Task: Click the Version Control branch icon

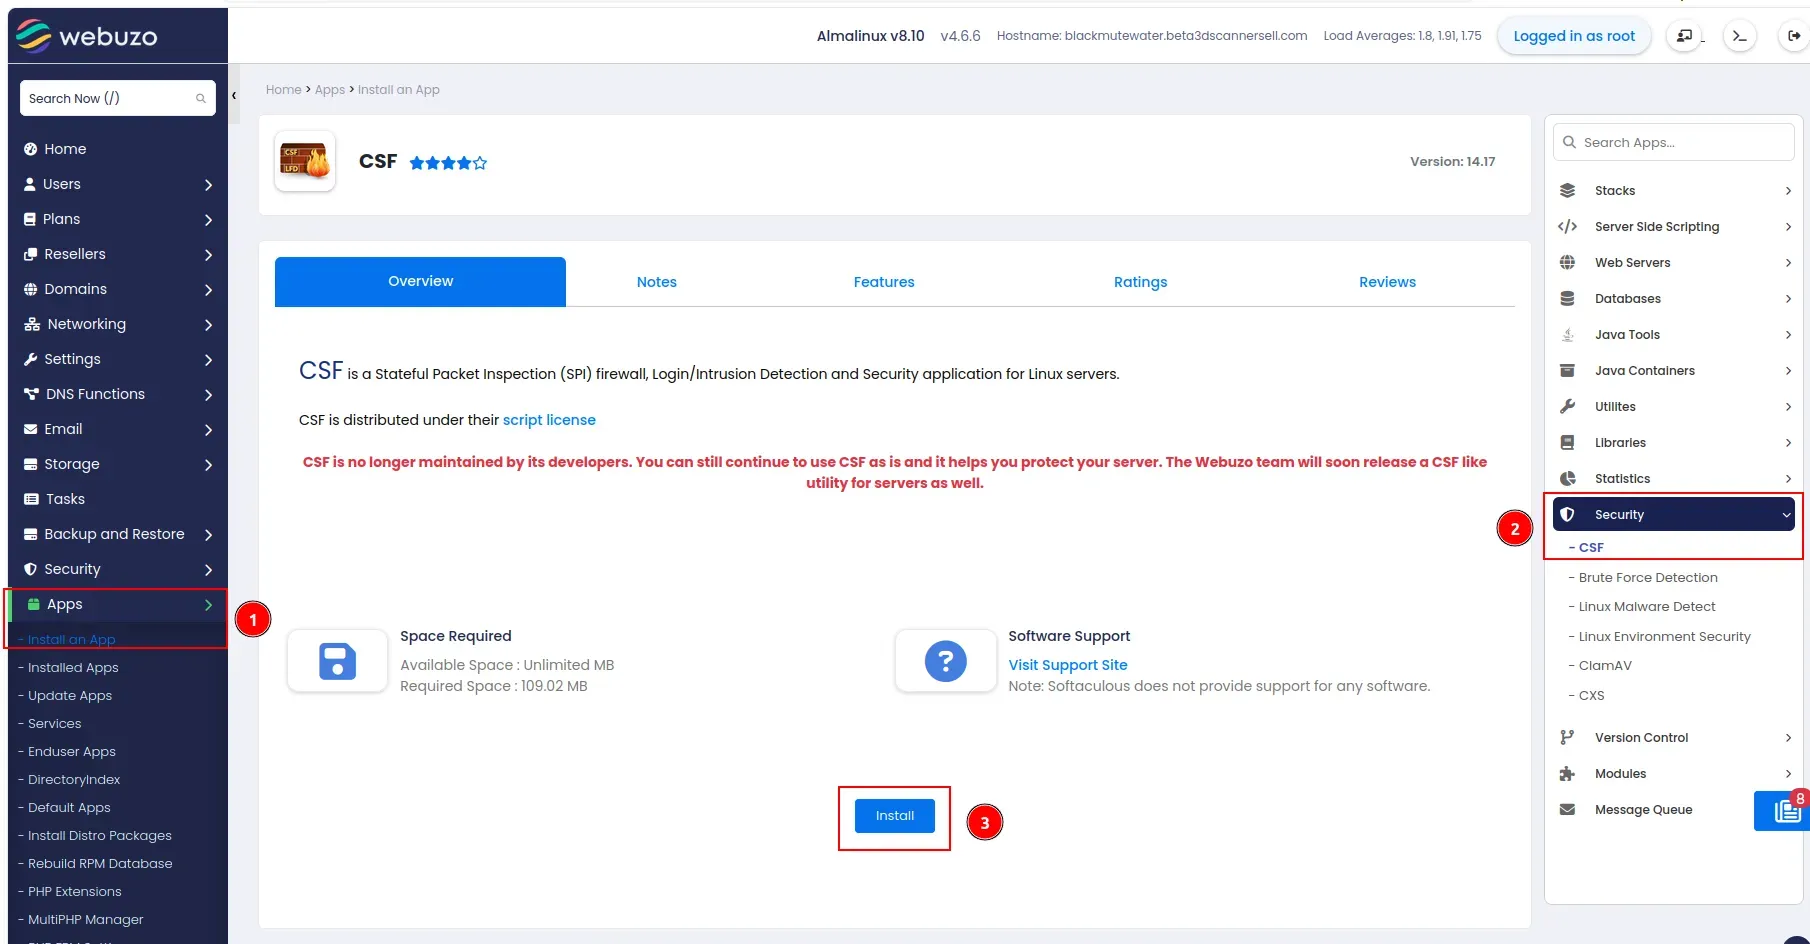Action: pyautogui.click(x=1568, y=737)
